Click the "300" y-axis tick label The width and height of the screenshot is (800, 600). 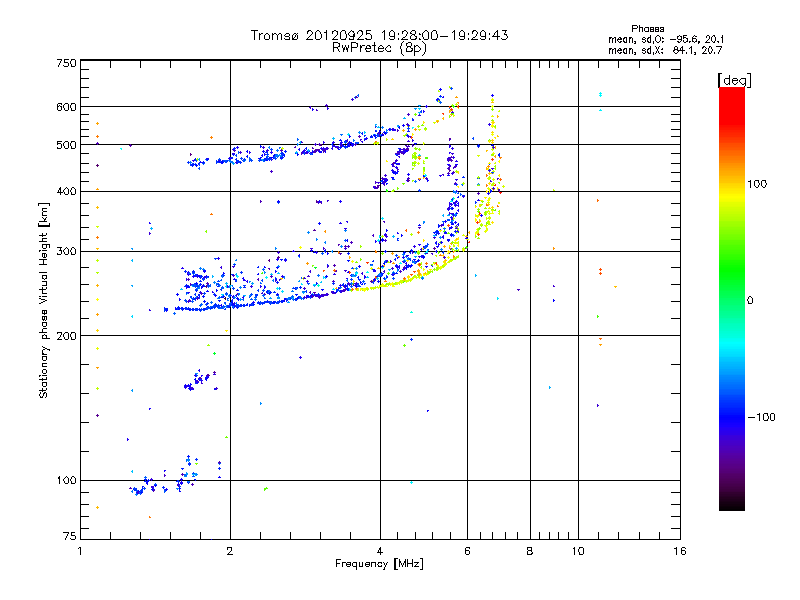66,252
